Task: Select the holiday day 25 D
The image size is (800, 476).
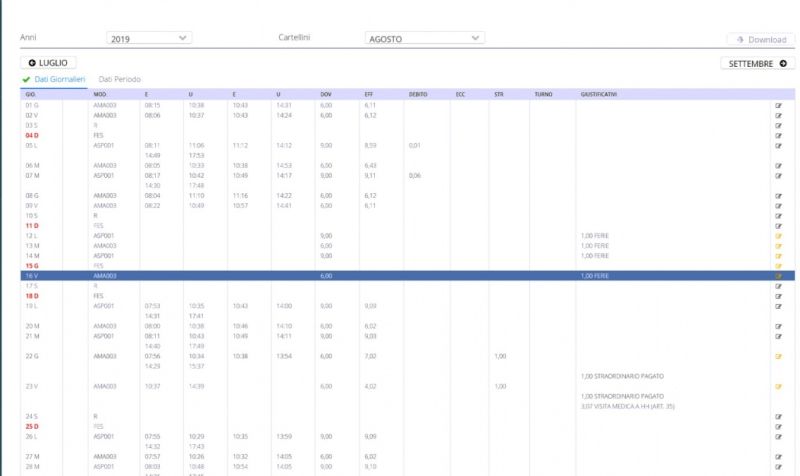Action: pos(32,427)
